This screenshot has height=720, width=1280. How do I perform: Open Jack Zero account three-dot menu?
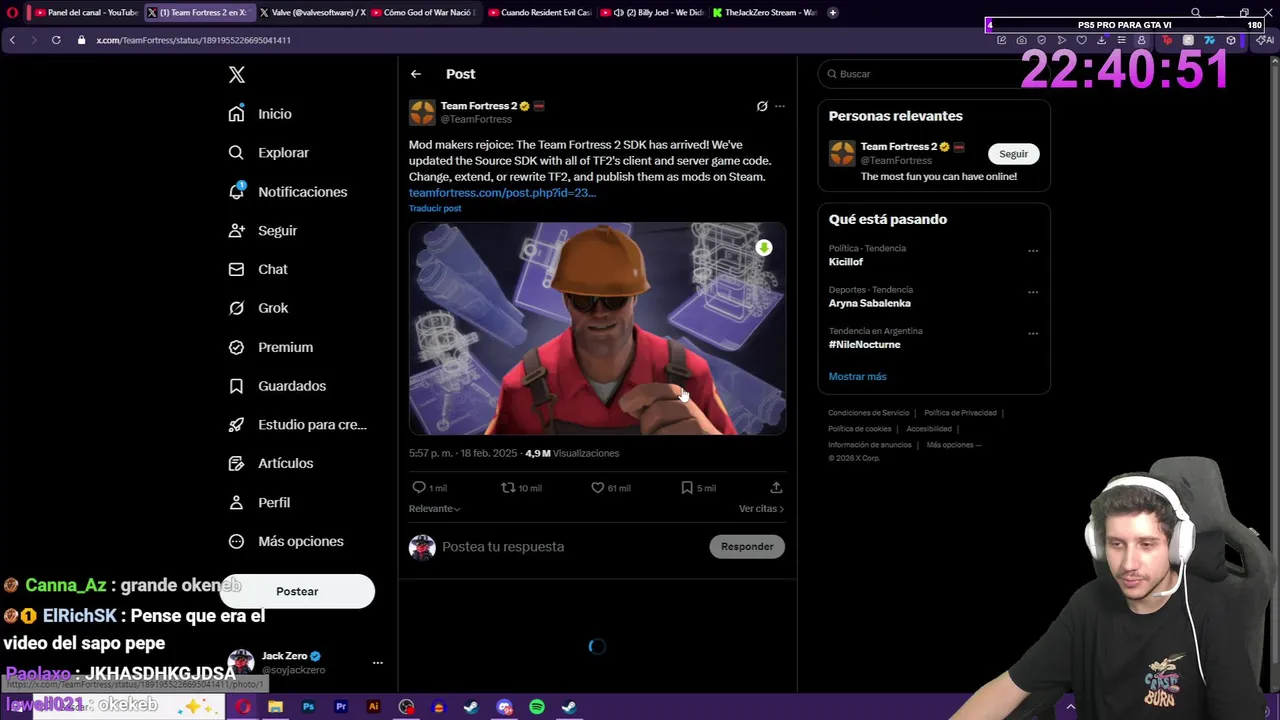[x=378, y=663]
